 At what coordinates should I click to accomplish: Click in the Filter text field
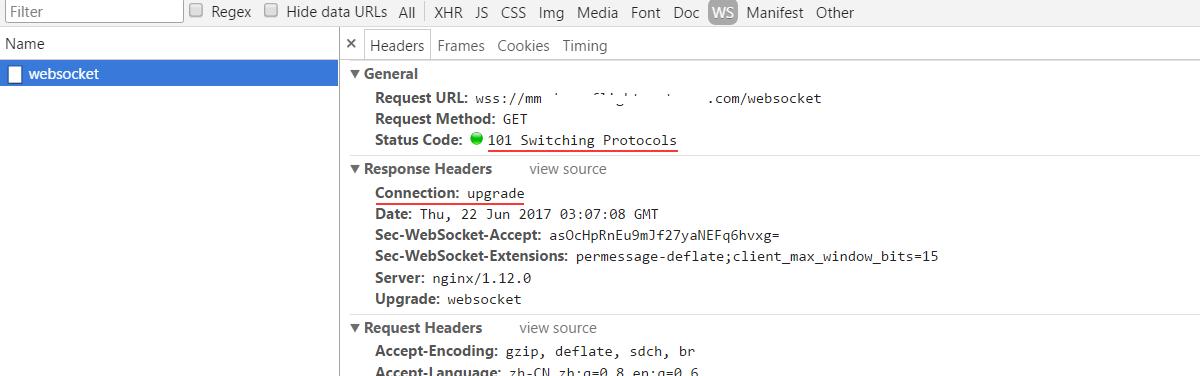[93, 12]
